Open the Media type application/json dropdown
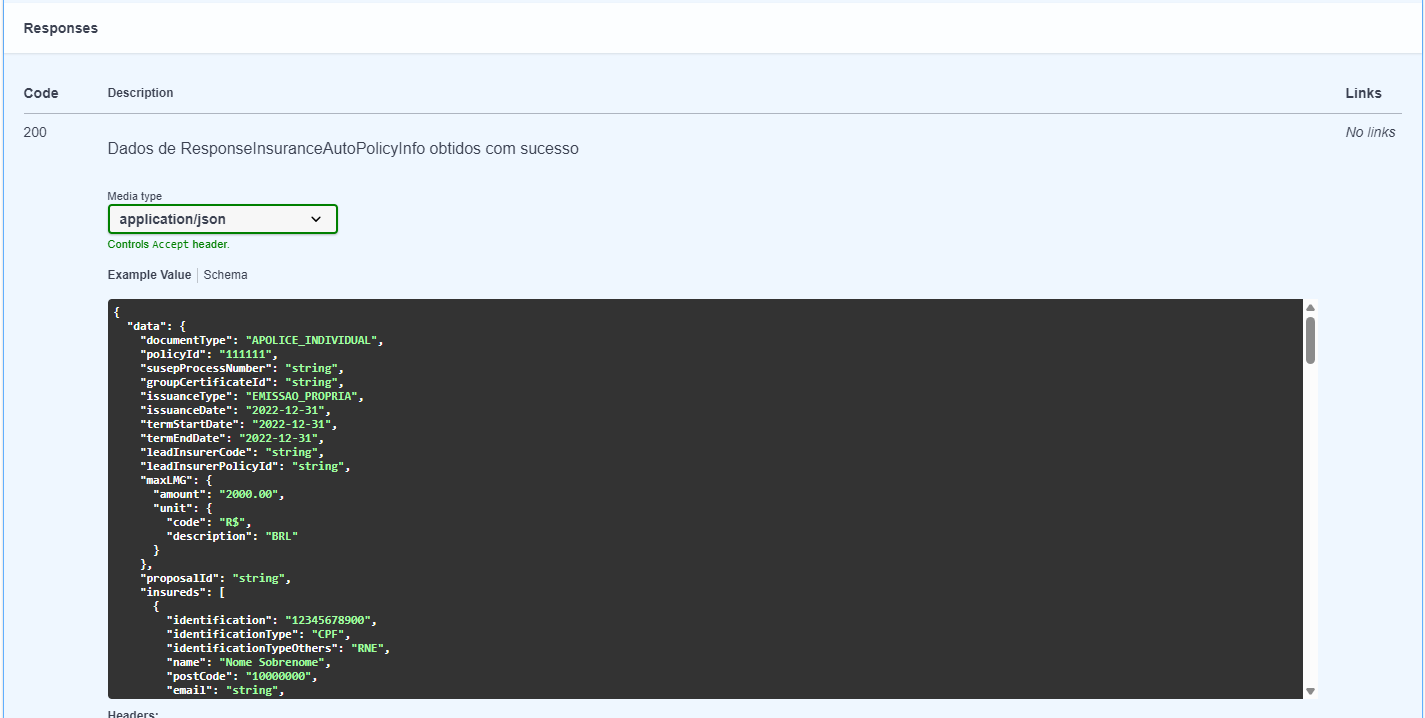This screenshot has width=1425, height=718. click(221, 219)
